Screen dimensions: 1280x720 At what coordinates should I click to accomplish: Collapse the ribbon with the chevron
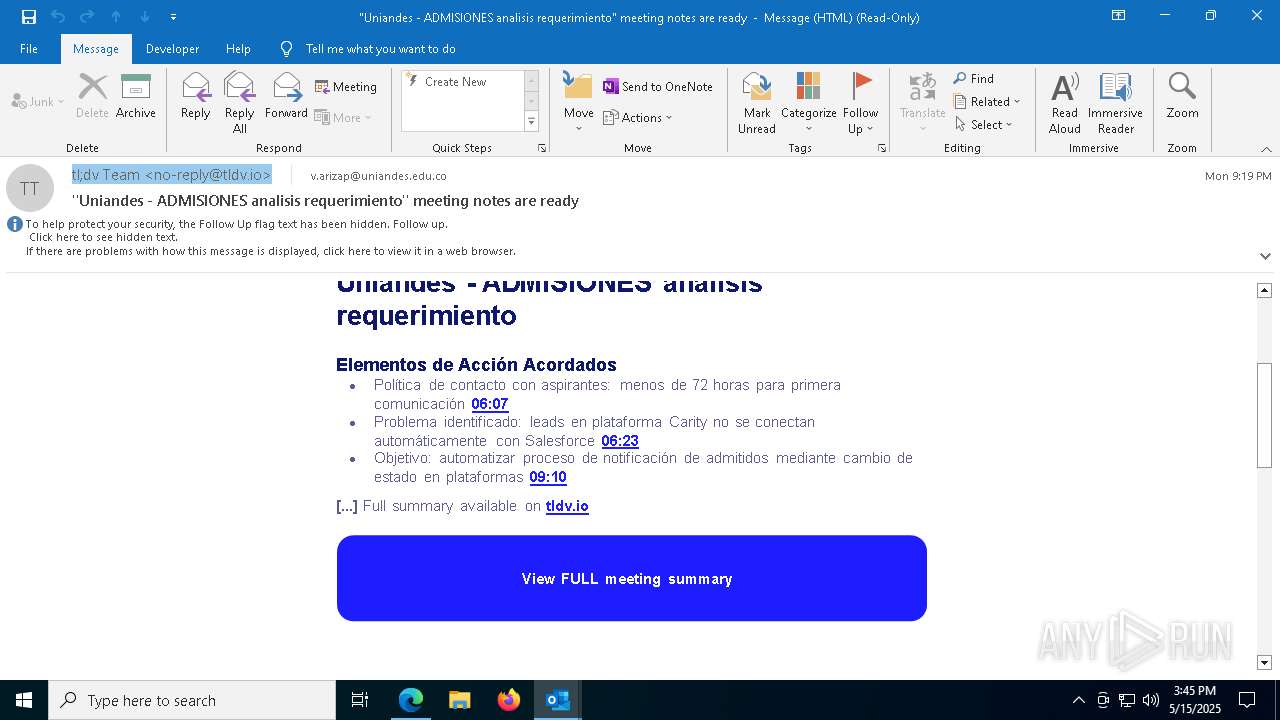[x=1265, y=149]
